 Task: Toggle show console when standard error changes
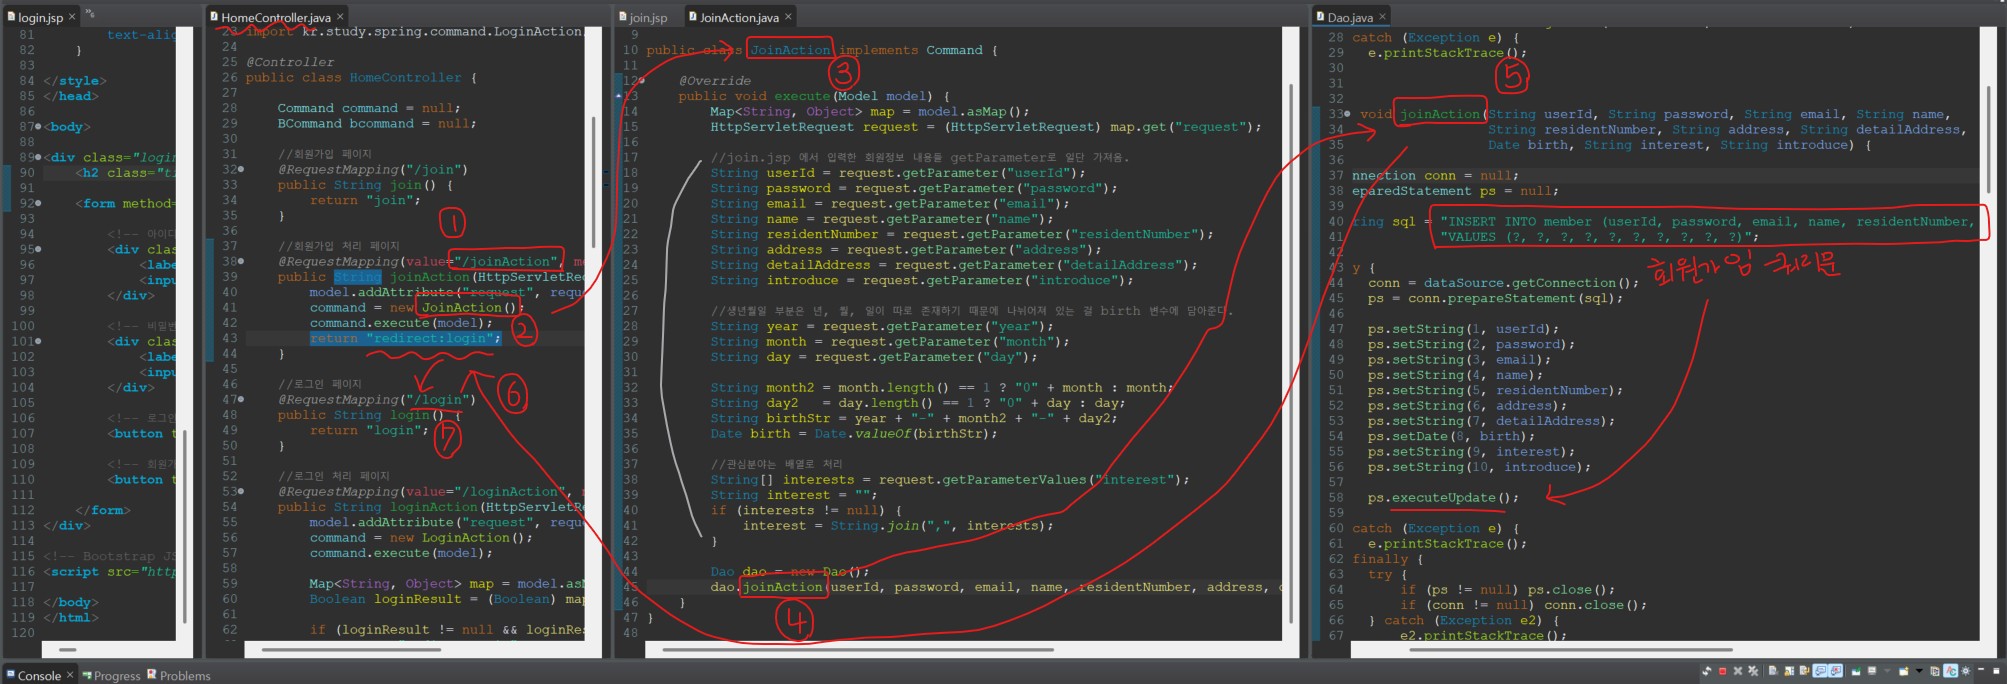coord(1835,671)
